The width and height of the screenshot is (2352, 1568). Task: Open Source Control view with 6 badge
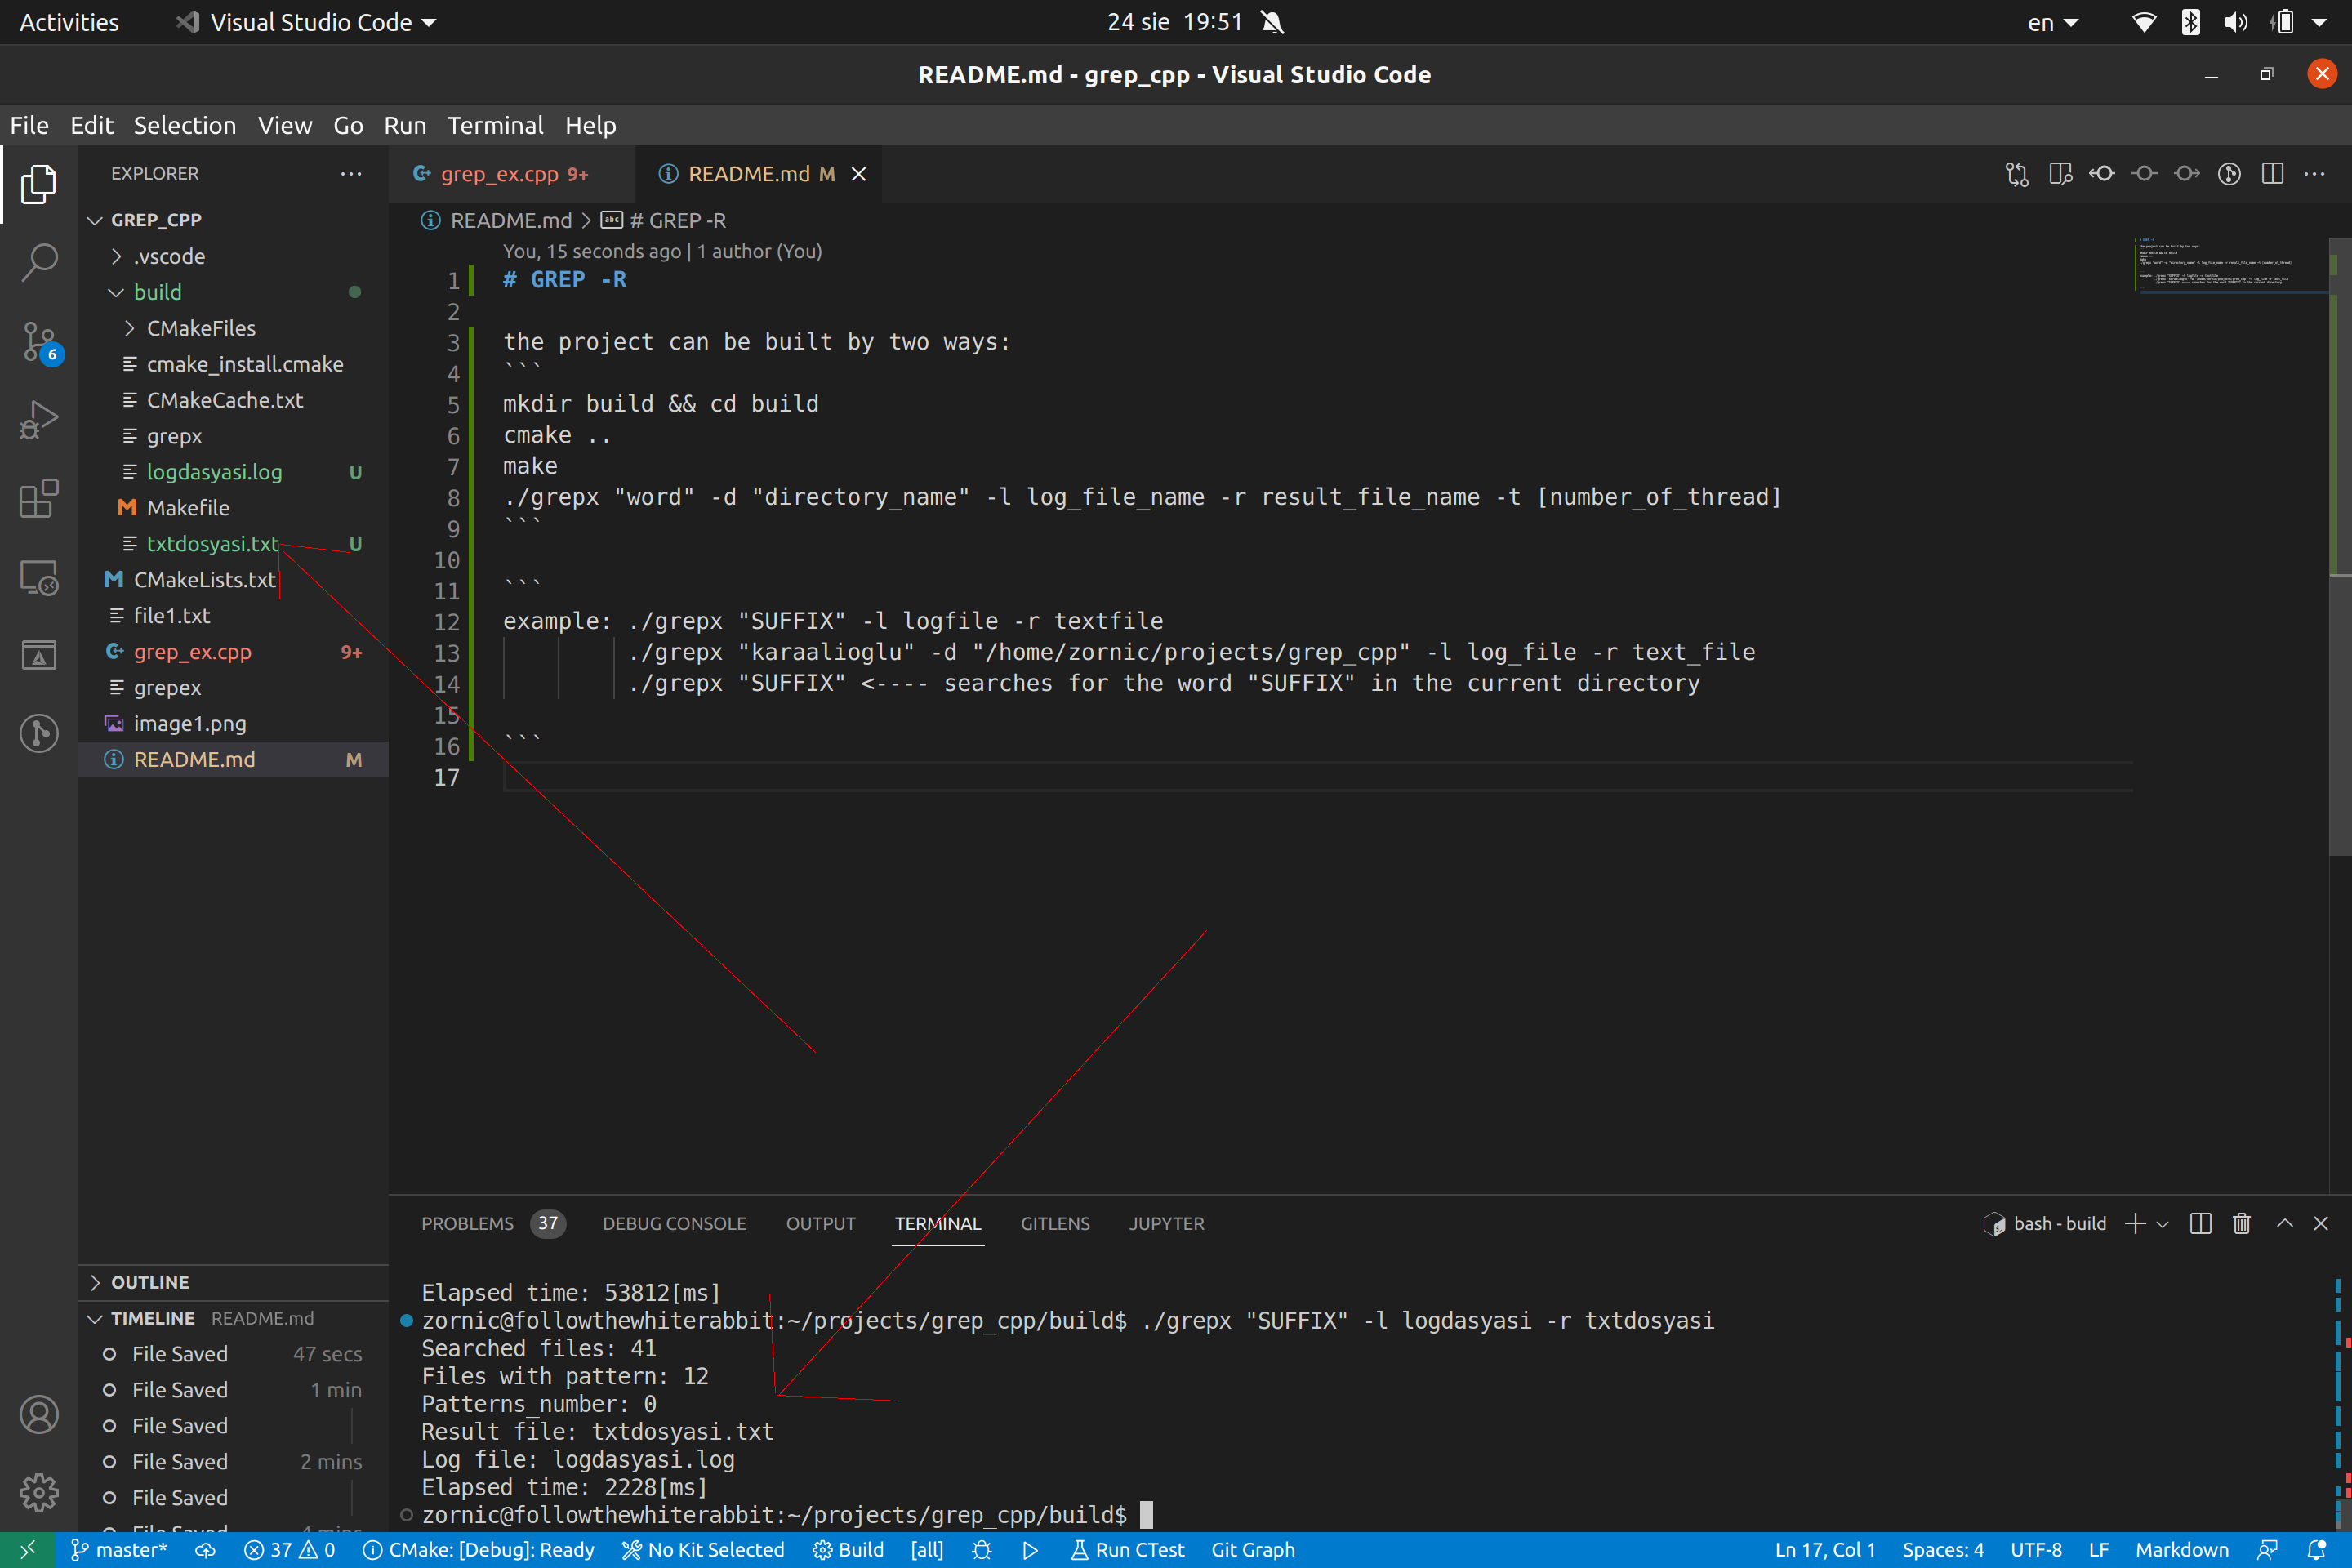pos(39,341)
